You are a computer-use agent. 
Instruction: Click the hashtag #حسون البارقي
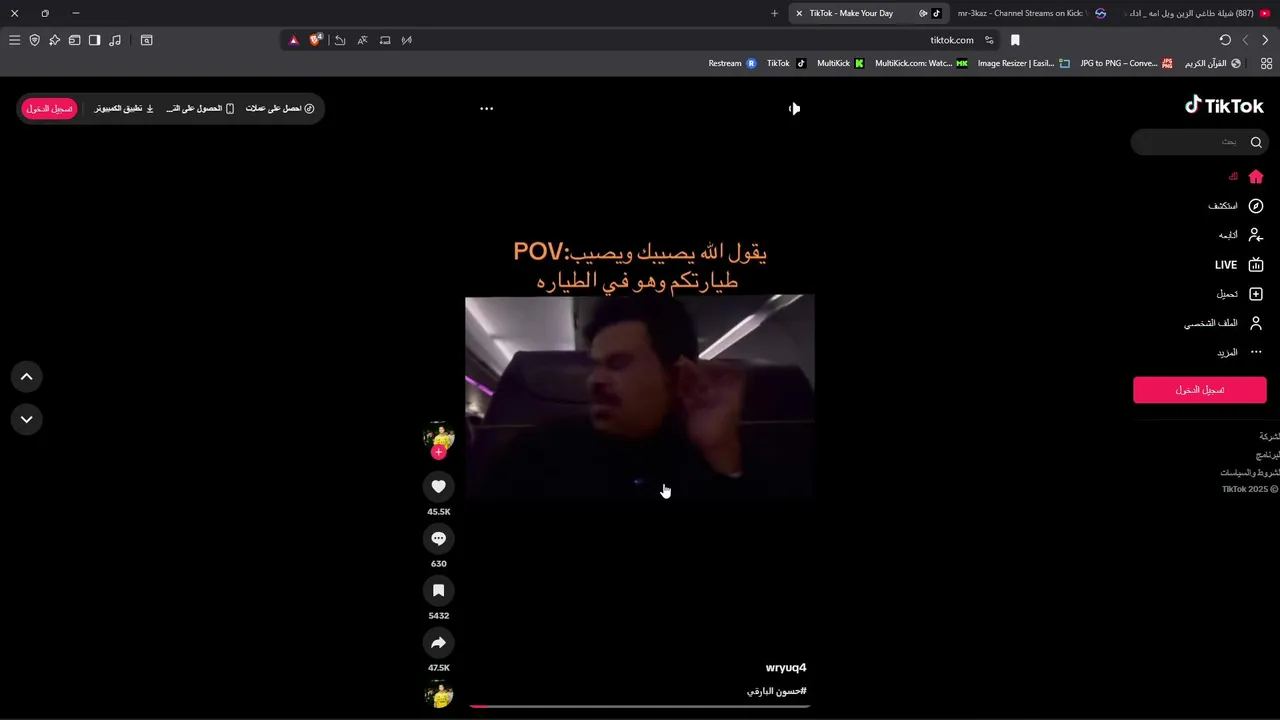pos(776,691)
